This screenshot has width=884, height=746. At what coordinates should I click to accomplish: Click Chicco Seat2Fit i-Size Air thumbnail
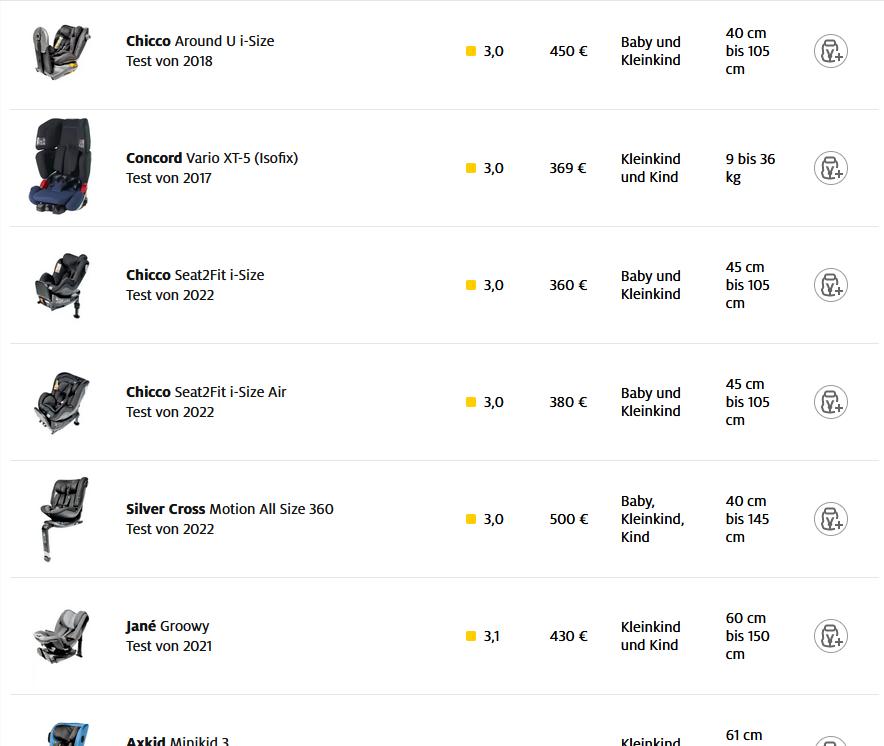click(x=61, y=402)
